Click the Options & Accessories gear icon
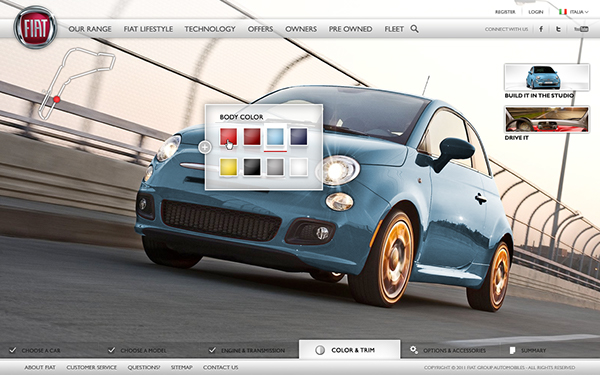The width and height of the screenshot is (600, 375). click(x=413, y=350)
